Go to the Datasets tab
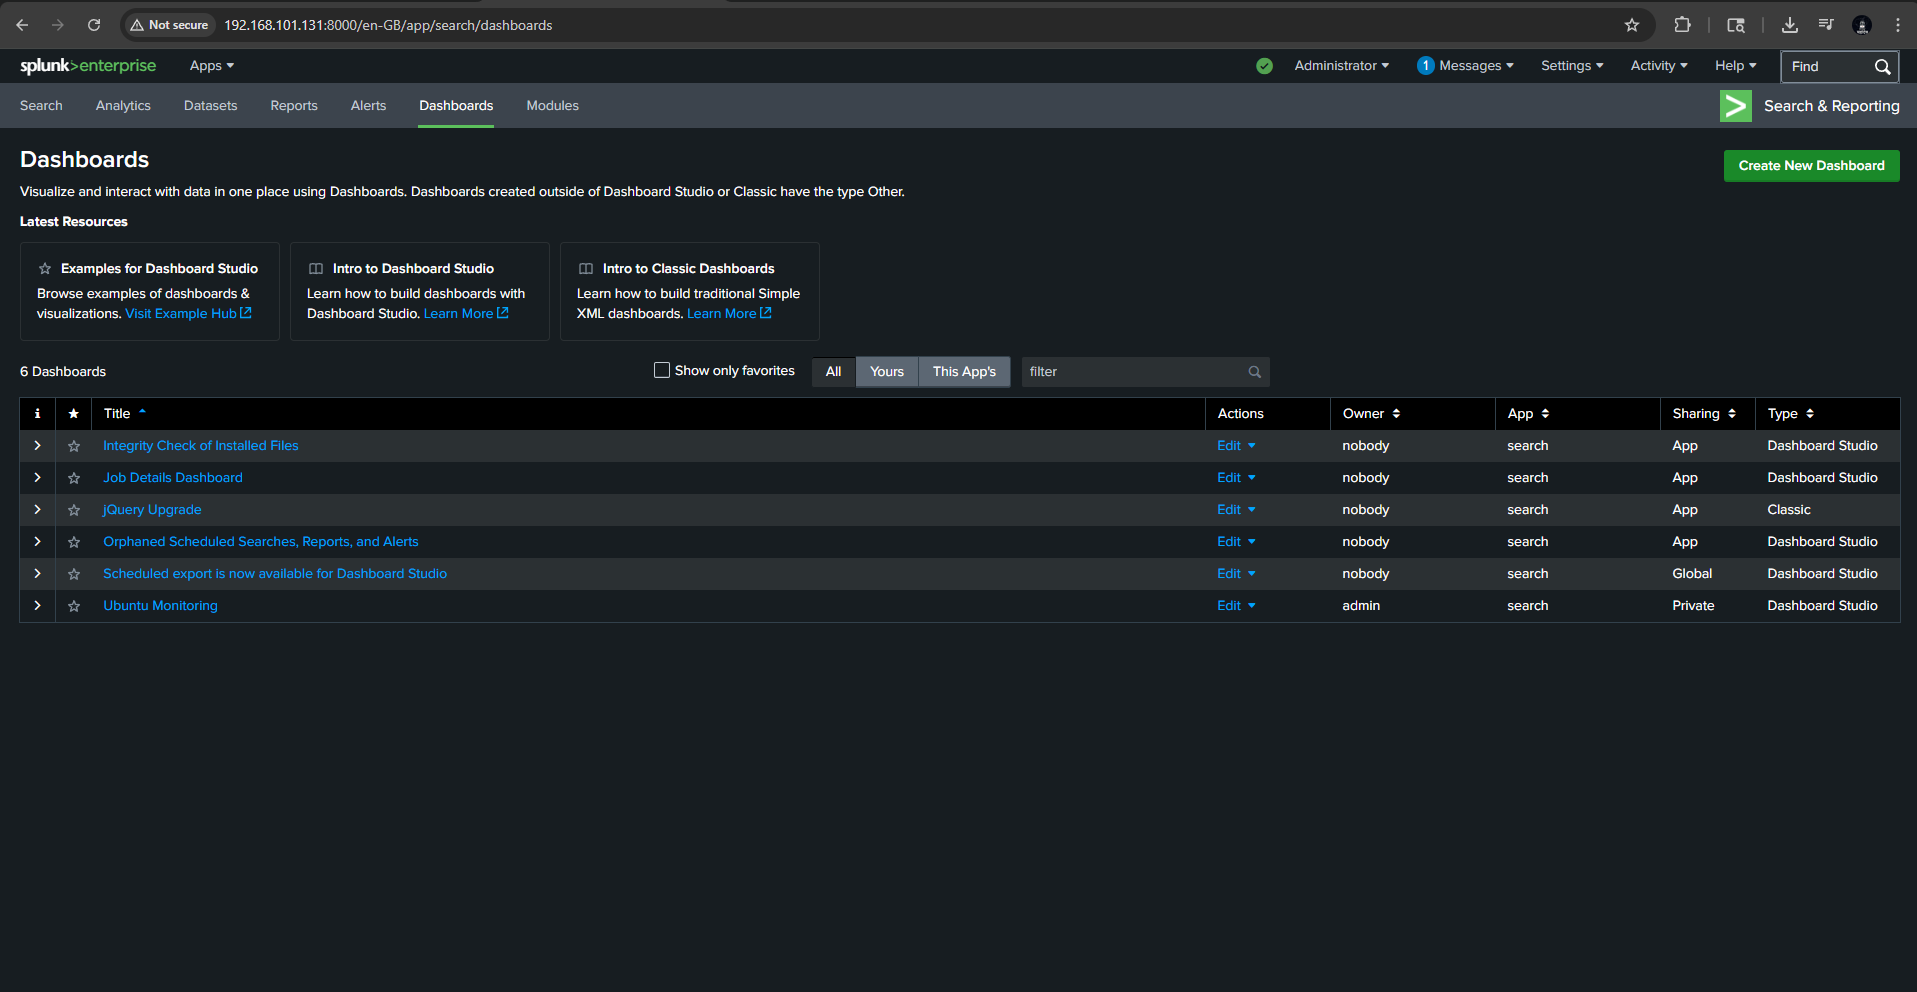Screen dimensions: 1917x992 click(x=210, y=106)
